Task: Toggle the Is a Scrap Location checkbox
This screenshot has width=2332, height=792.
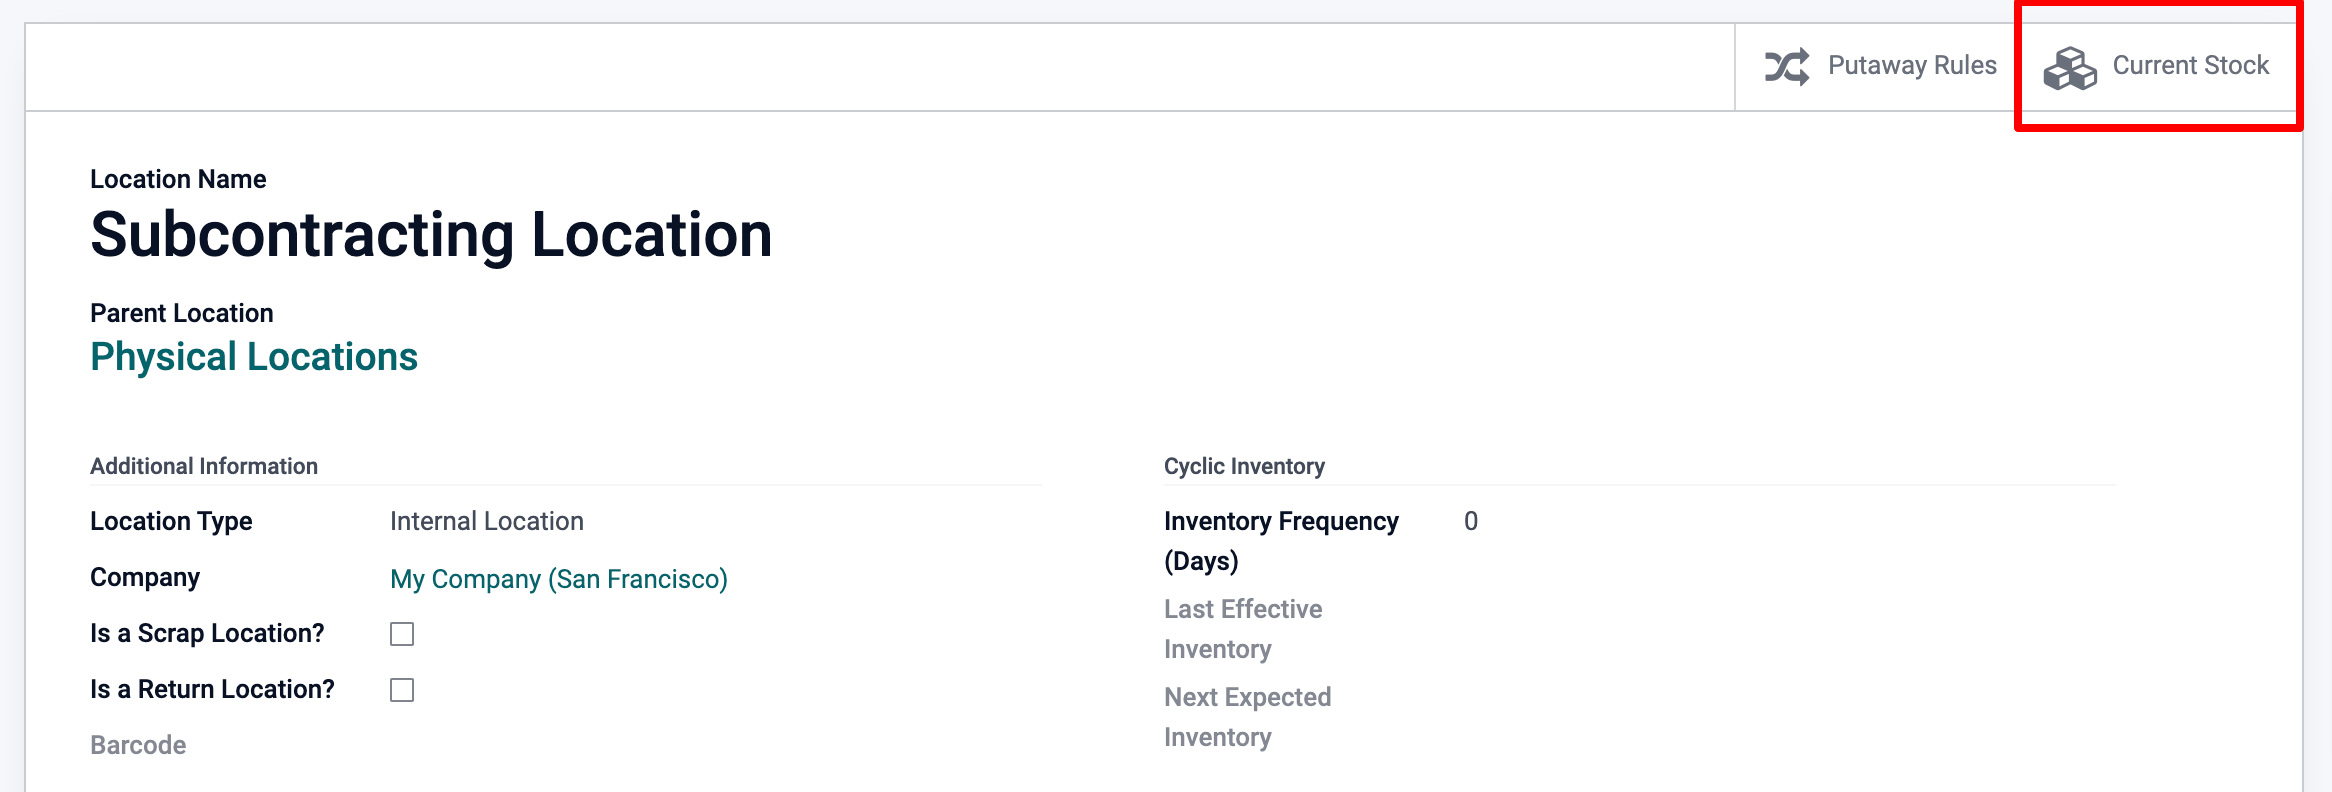Action: pyautogui.click(x=402, y=634)
